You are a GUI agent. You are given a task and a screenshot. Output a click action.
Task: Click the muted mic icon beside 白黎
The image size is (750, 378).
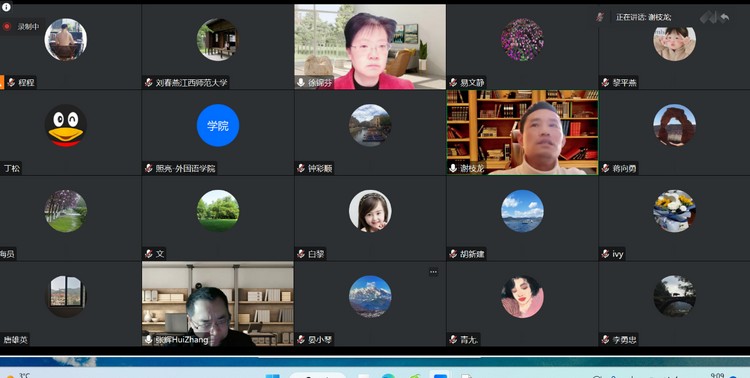pos(301,254)
